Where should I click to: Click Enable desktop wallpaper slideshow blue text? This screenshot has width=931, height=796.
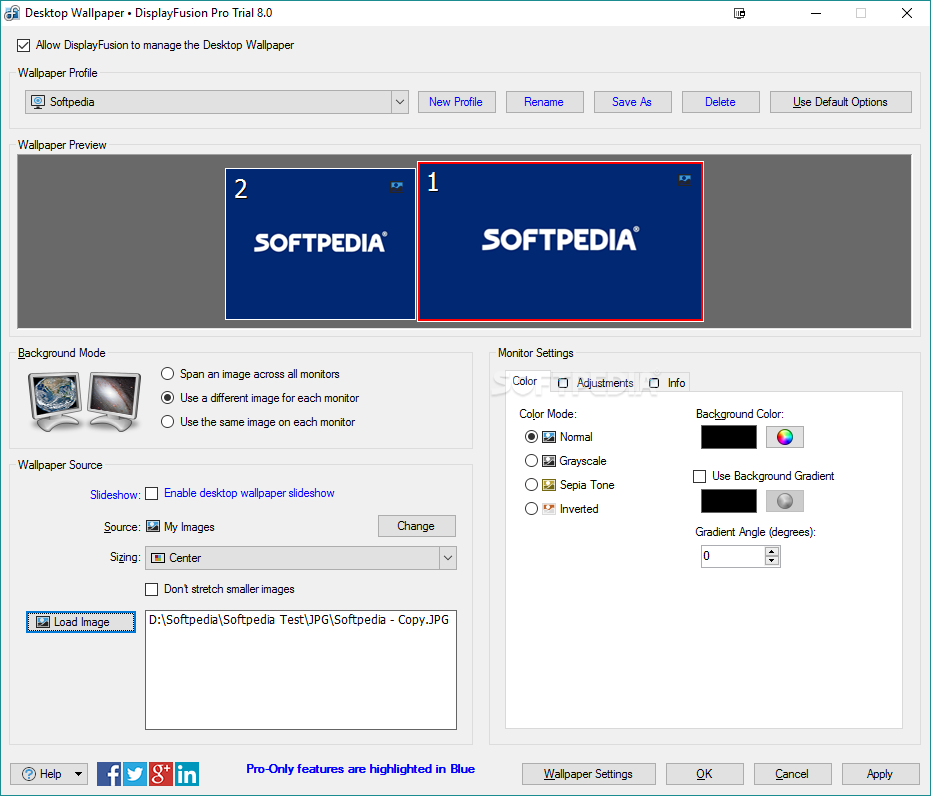click(x=249, y=493)
